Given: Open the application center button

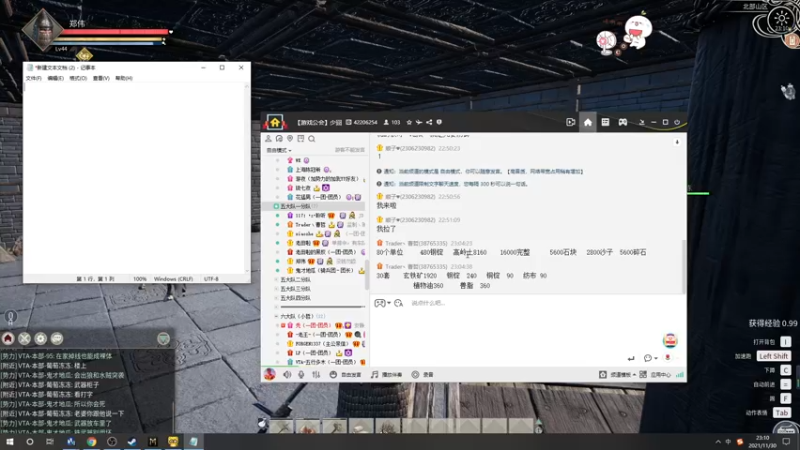Looking at the screenshot, I should 656,374.
